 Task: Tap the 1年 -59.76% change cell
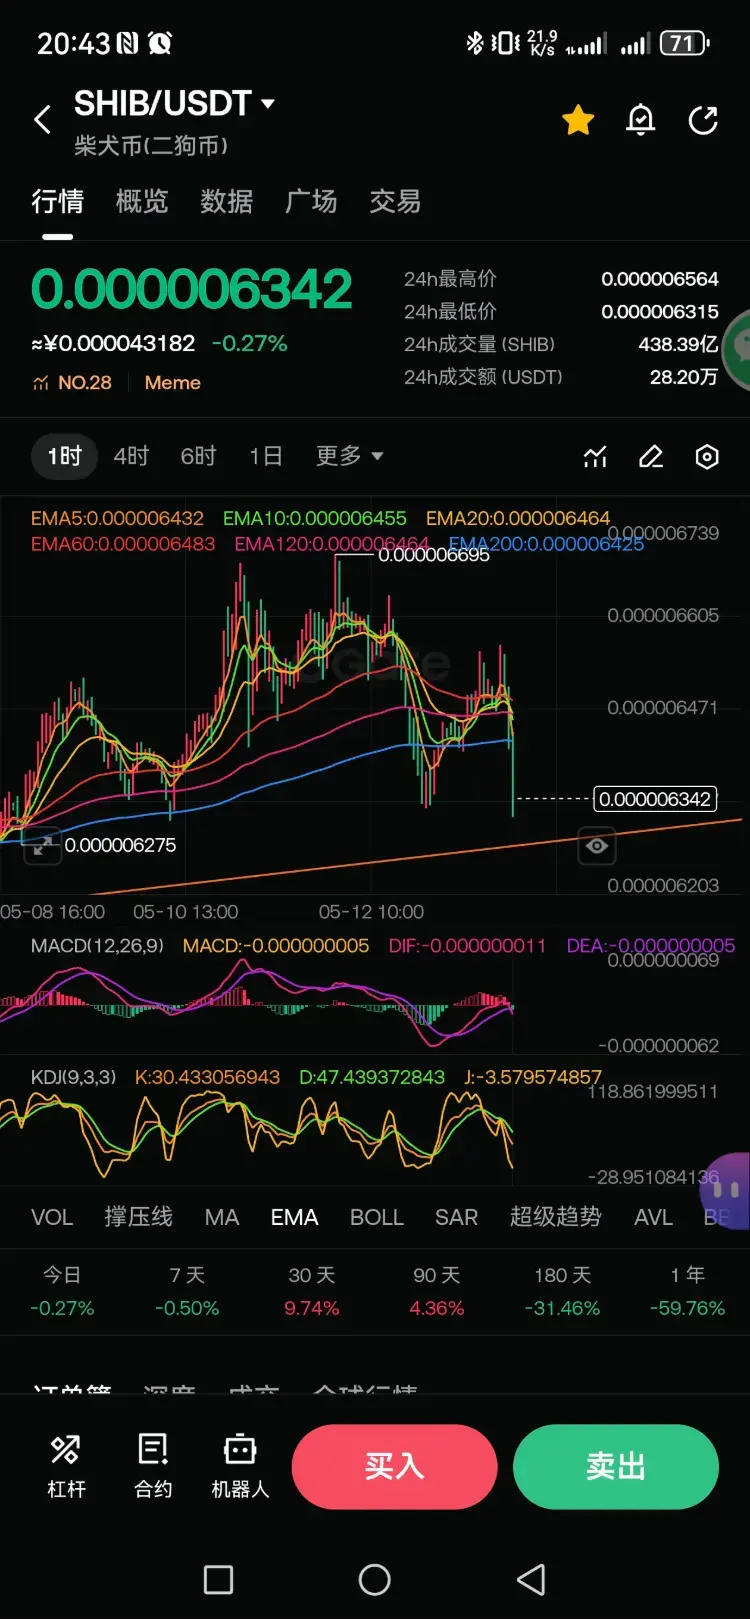pos(687,1291)
